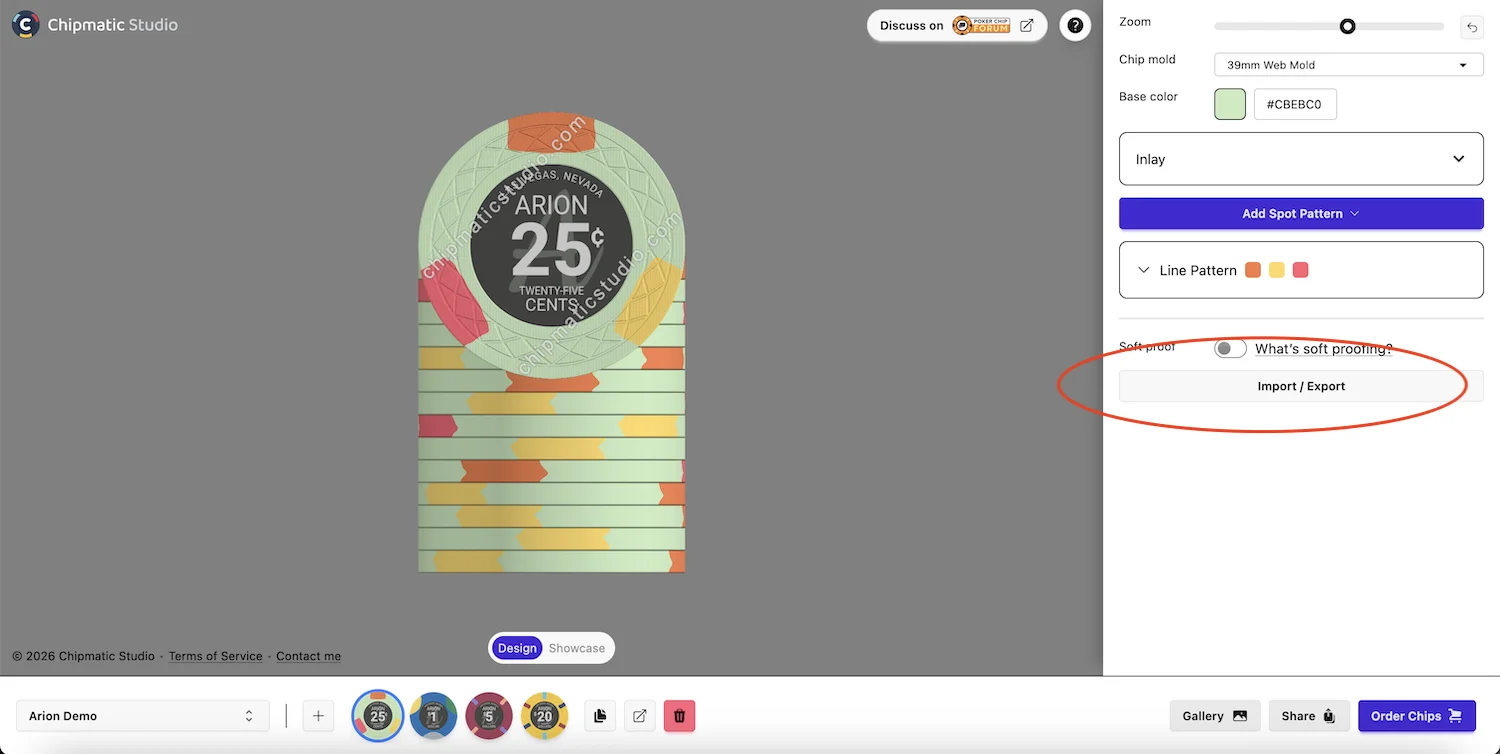This screenshot has width=1500, height=754.
Task: Click the orange Line Pattern color swatch
Action: click(x=1253, y=270)
